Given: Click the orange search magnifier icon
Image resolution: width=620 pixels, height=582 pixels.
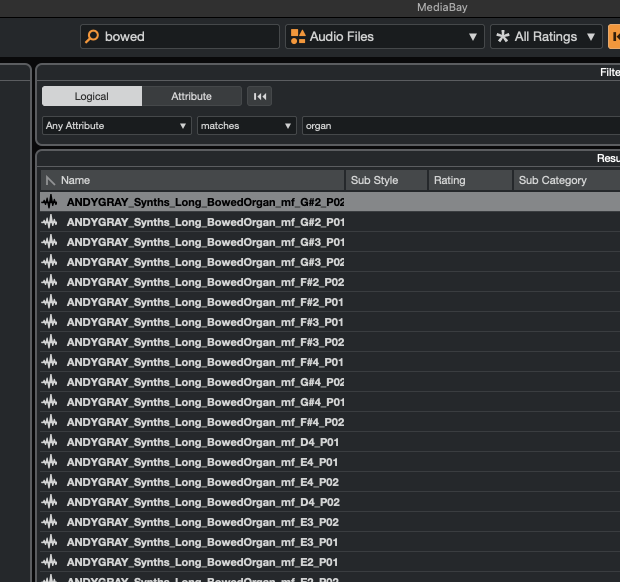Looking at the screenshot, I should click(x=92, y=36).
